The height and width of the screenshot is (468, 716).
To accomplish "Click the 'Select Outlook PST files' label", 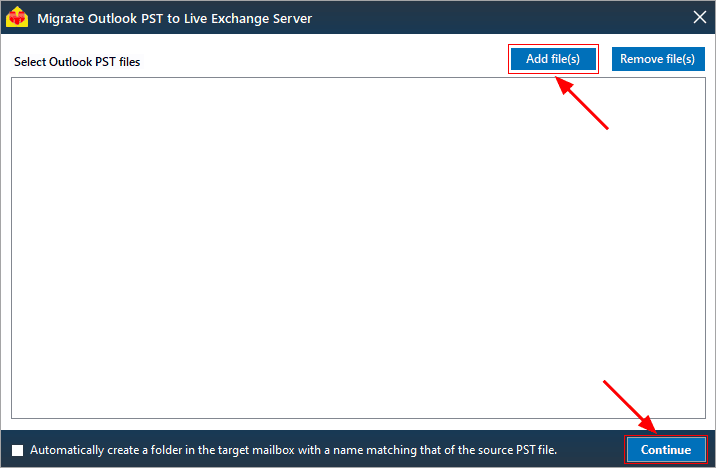I will [x=77, y=62].
